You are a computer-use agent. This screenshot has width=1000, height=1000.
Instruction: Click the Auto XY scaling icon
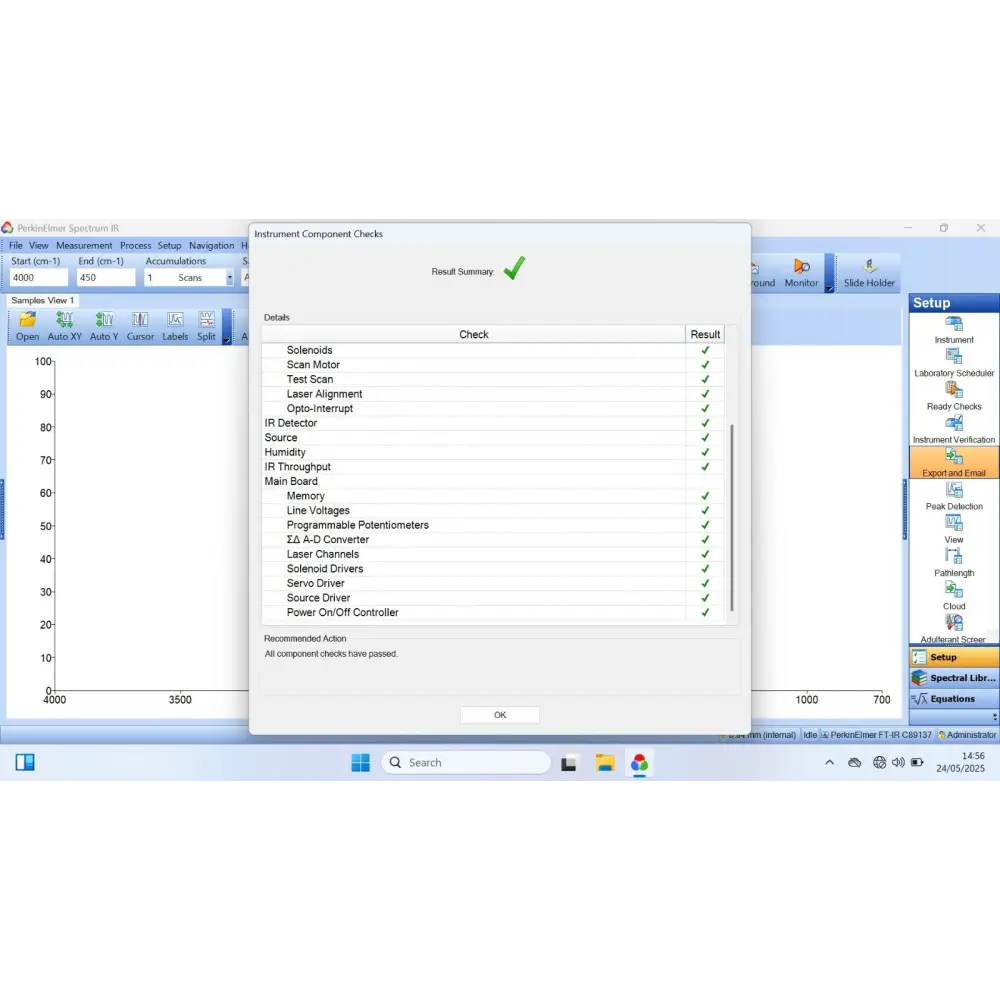pos(64,327)
